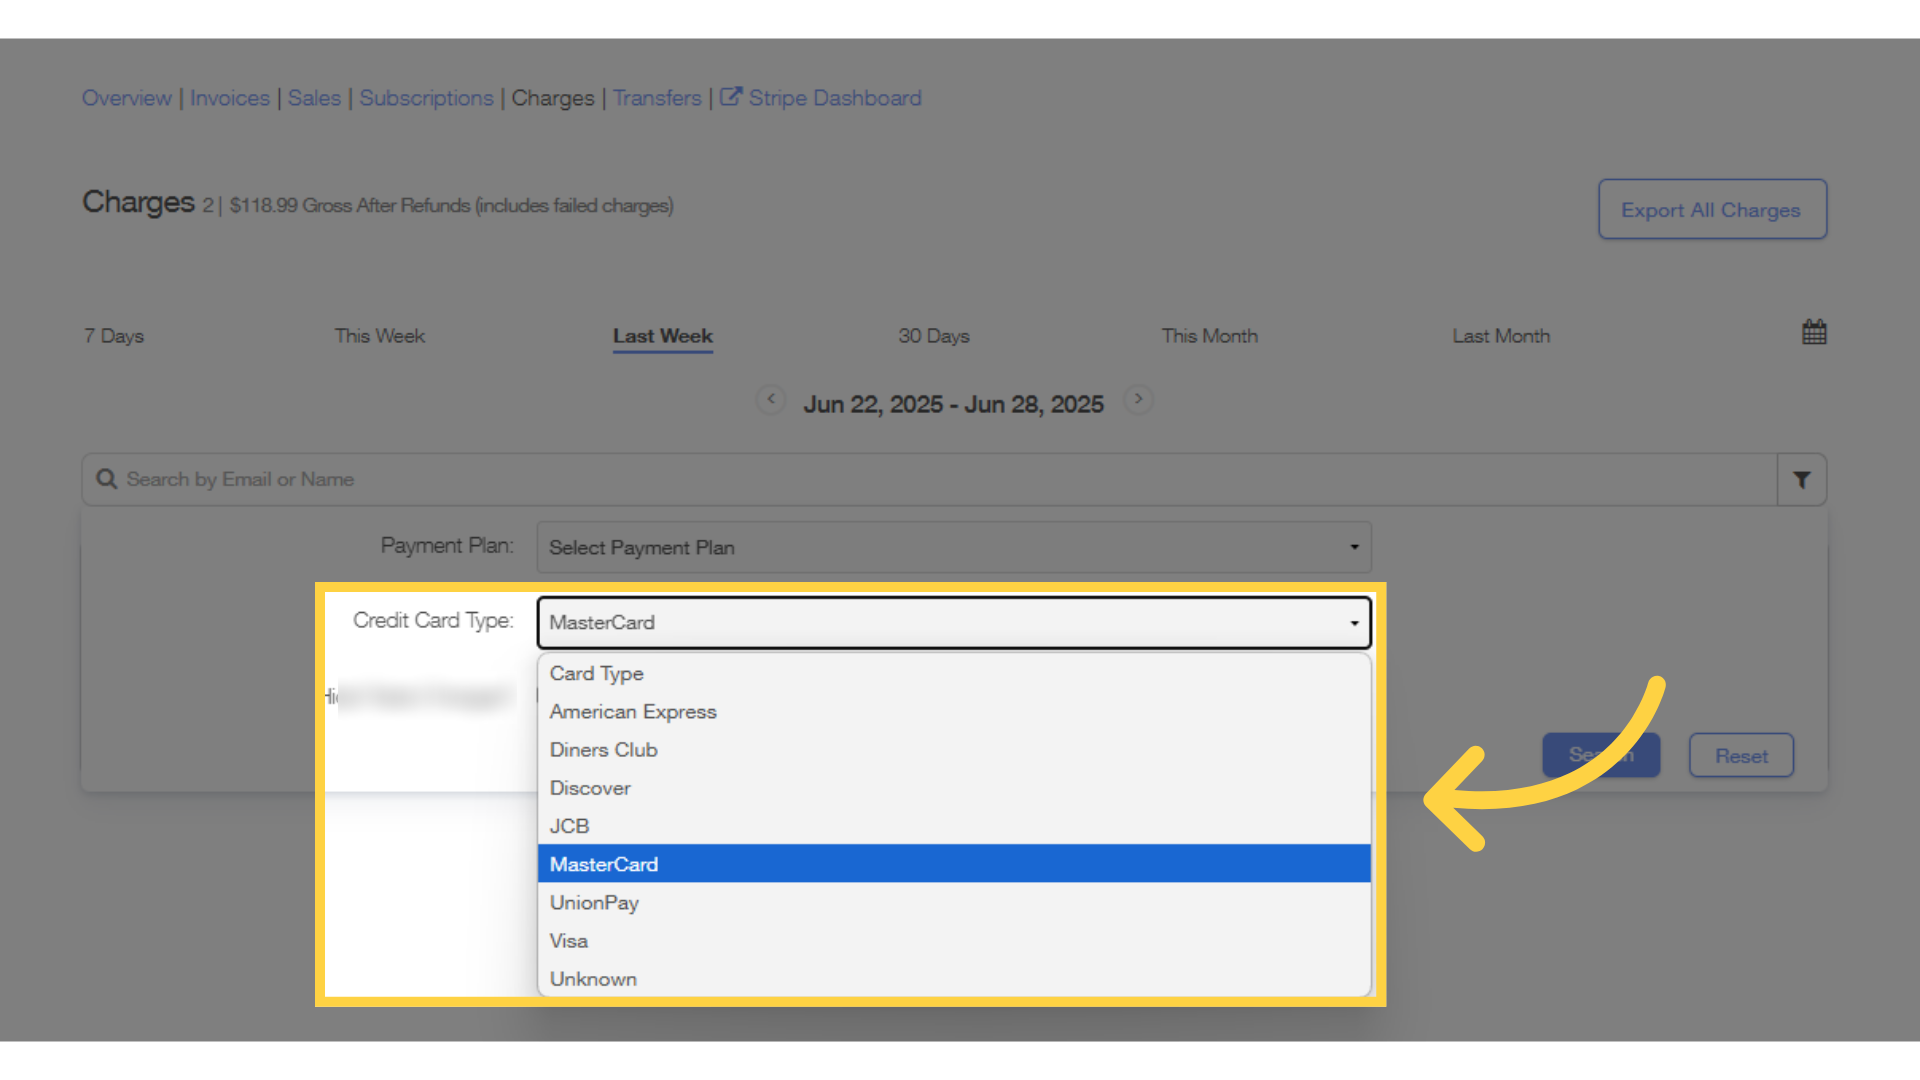Open the Transfers link
This screenshot has height=1080, width=1920.
click(x=657, y=98)
